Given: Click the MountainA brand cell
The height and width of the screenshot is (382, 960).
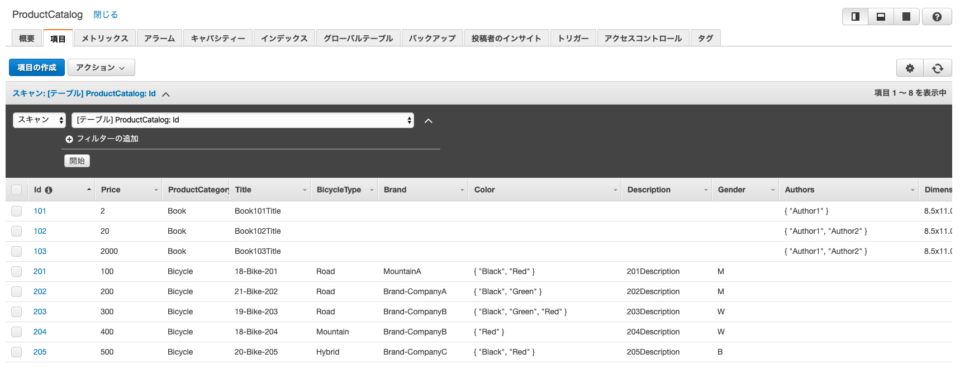Looking at the screenshot, I should click(x=402, y=272).
